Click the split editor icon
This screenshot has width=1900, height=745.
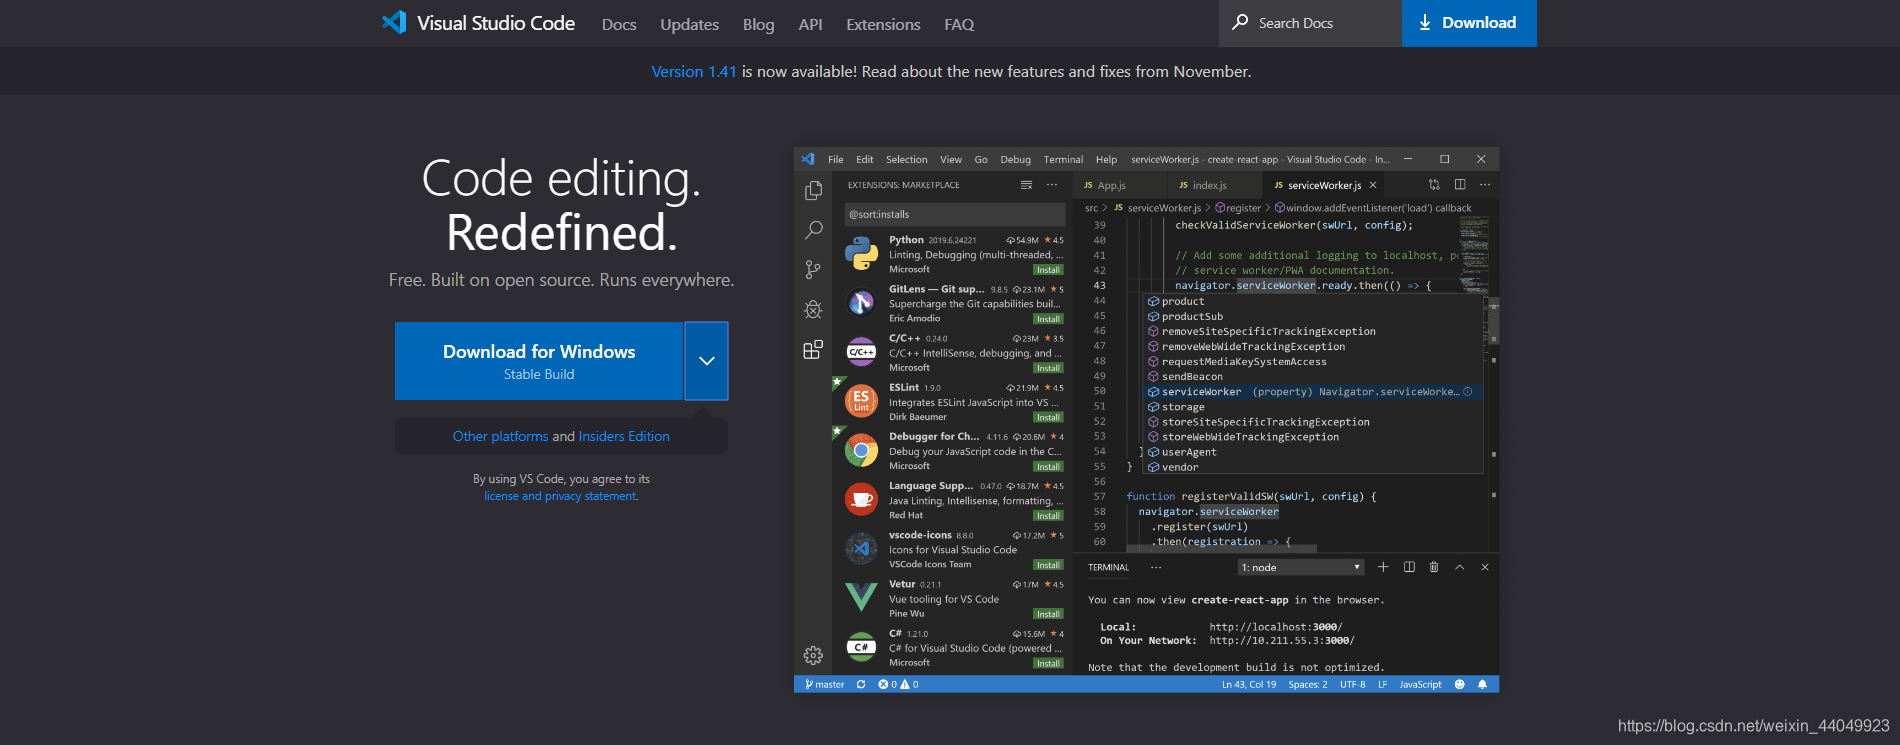click(x=1460, y=184)
